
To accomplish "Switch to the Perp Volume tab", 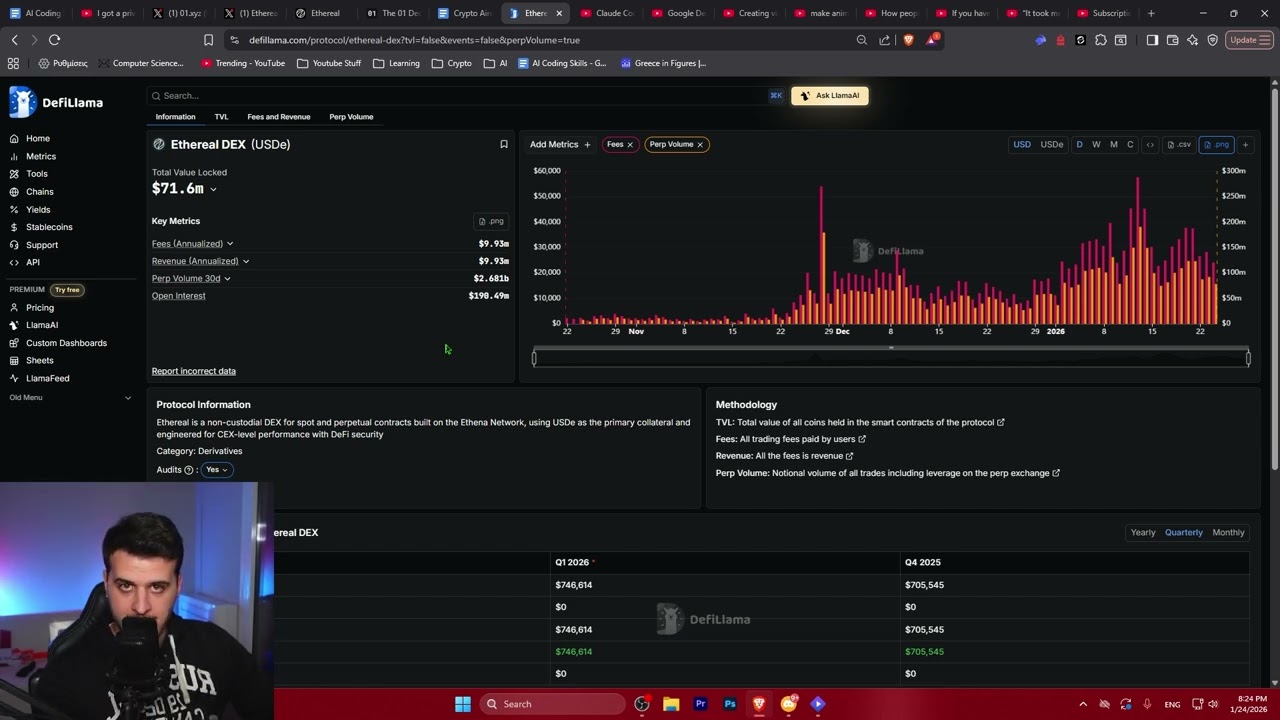I will [351, 117].
